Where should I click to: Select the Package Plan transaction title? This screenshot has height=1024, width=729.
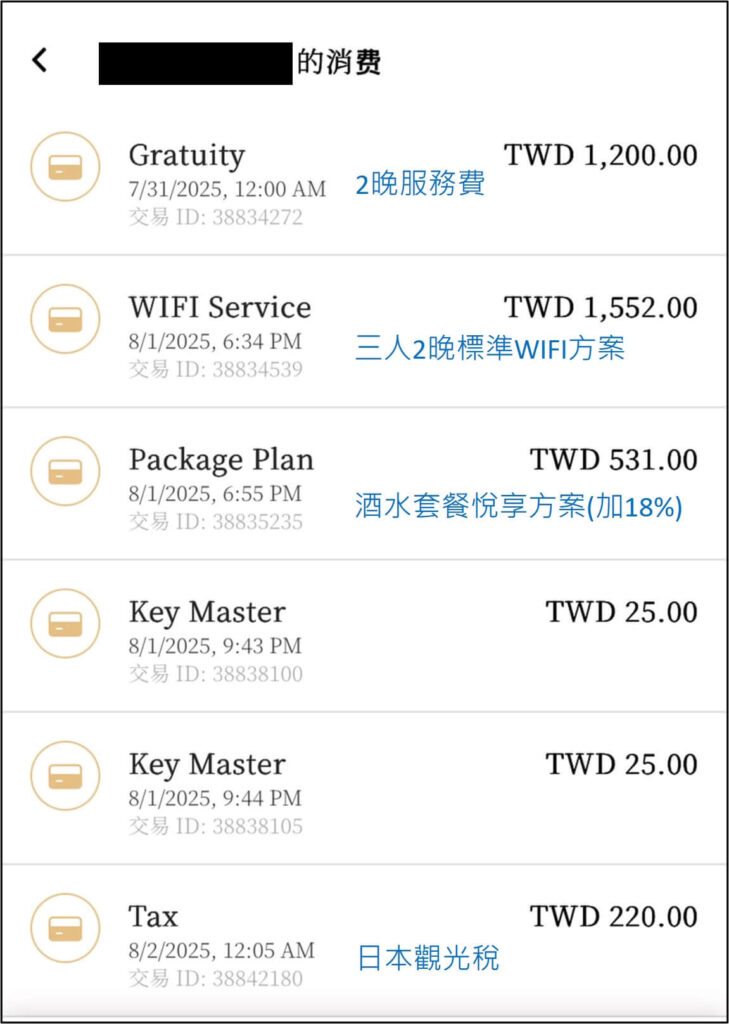[x=221, y=460]
